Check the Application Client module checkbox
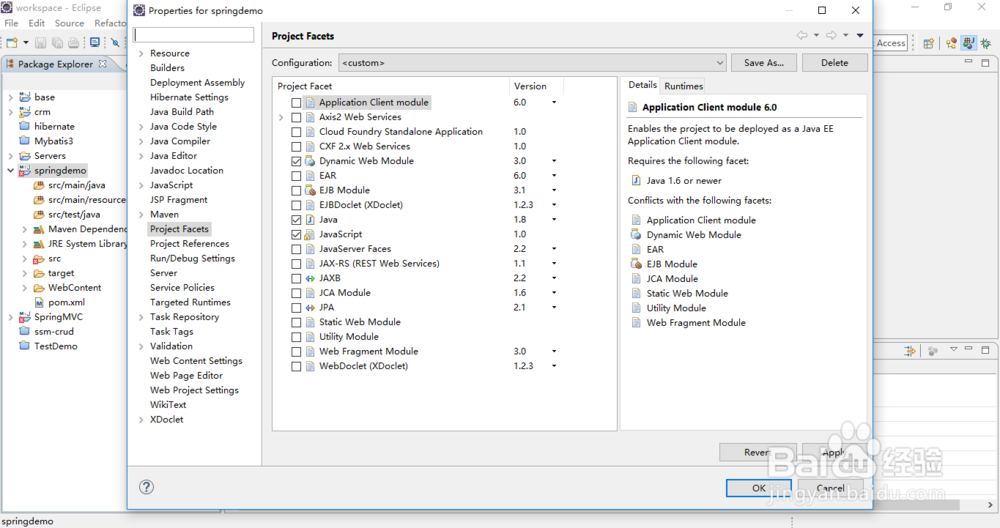The height and width of the screenshot is (528, 1000). (x=296, y=103)
